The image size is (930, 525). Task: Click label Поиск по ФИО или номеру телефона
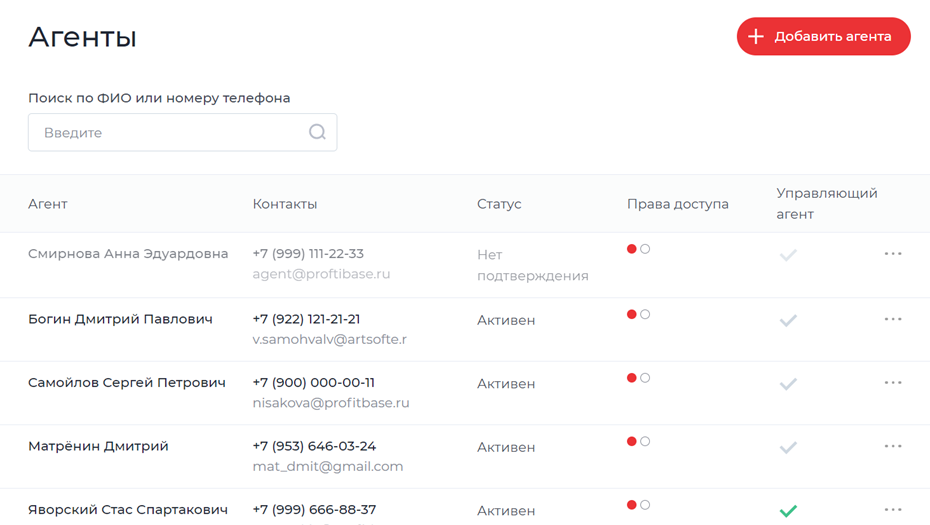pos(159,98)
